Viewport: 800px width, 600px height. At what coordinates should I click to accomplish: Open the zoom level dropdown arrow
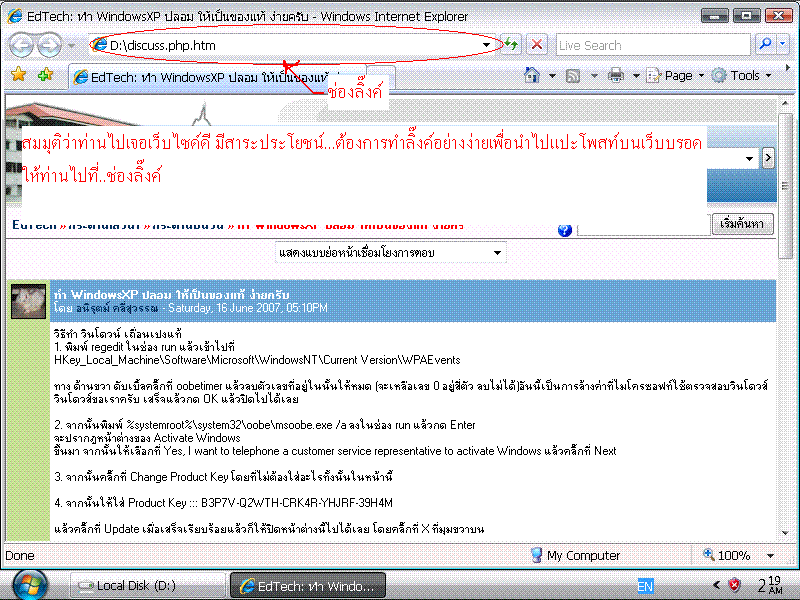point(770,556)
